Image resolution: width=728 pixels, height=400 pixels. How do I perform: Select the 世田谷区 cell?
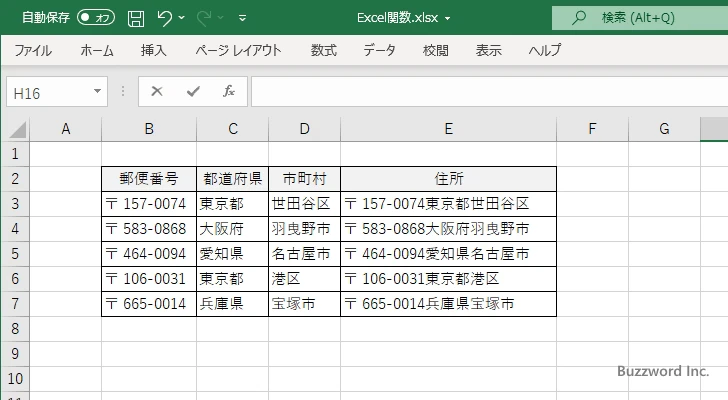(305, 204)
